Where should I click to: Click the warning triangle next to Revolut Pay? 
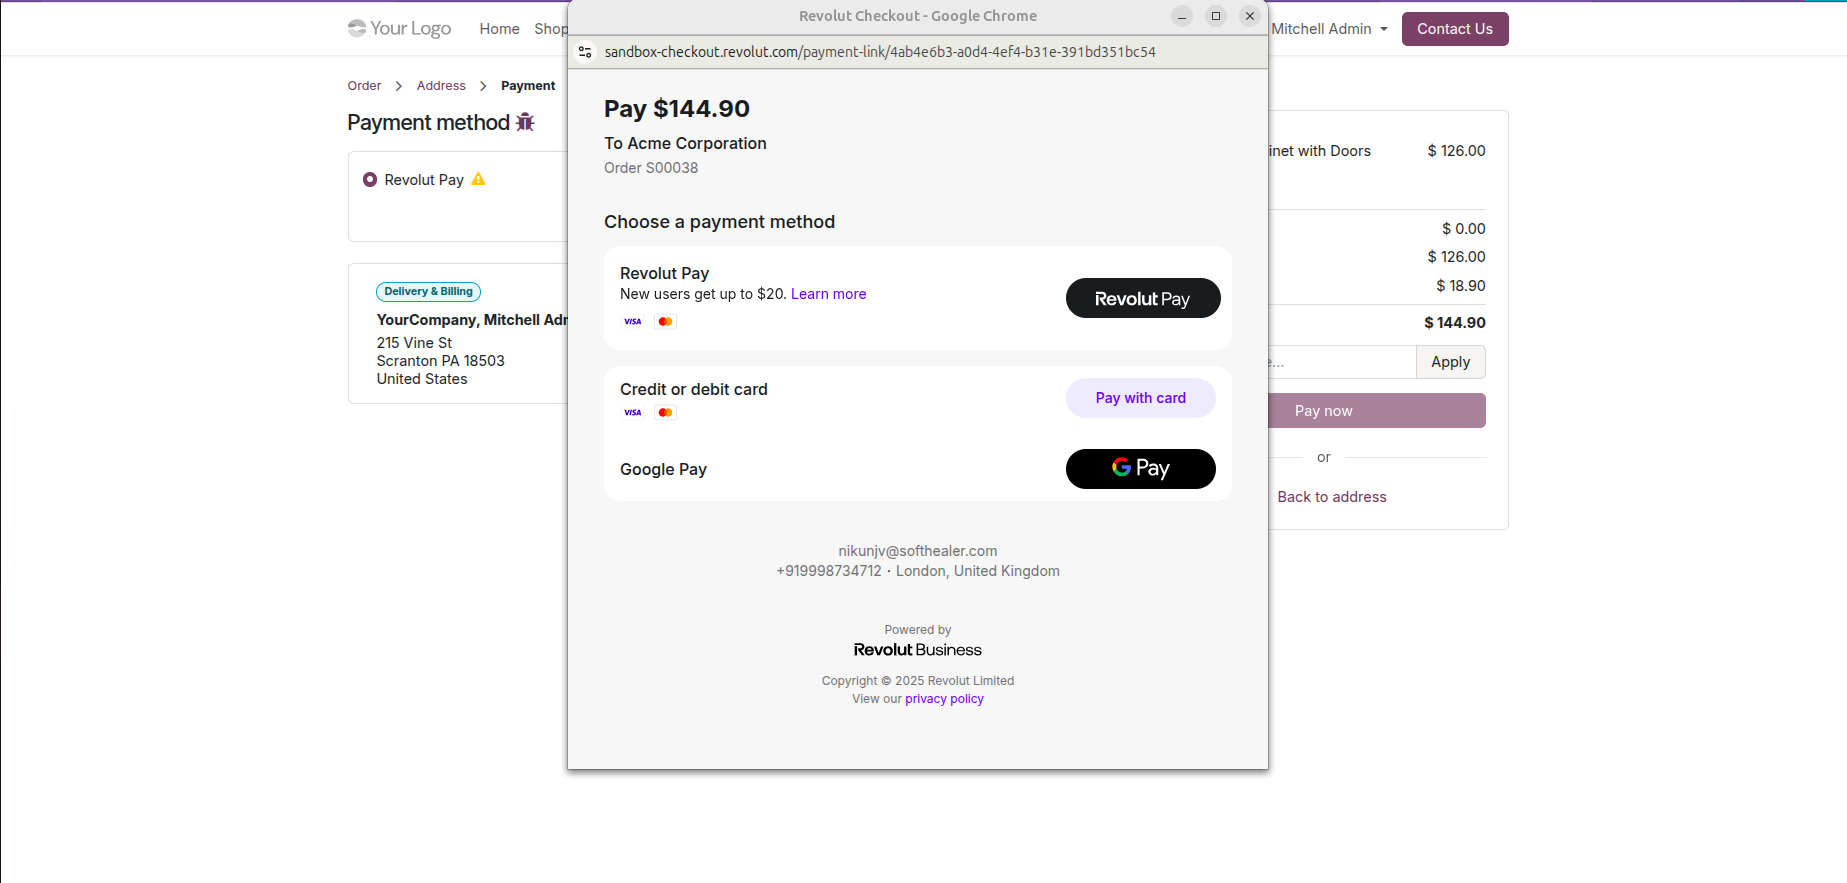pos(478,179)
